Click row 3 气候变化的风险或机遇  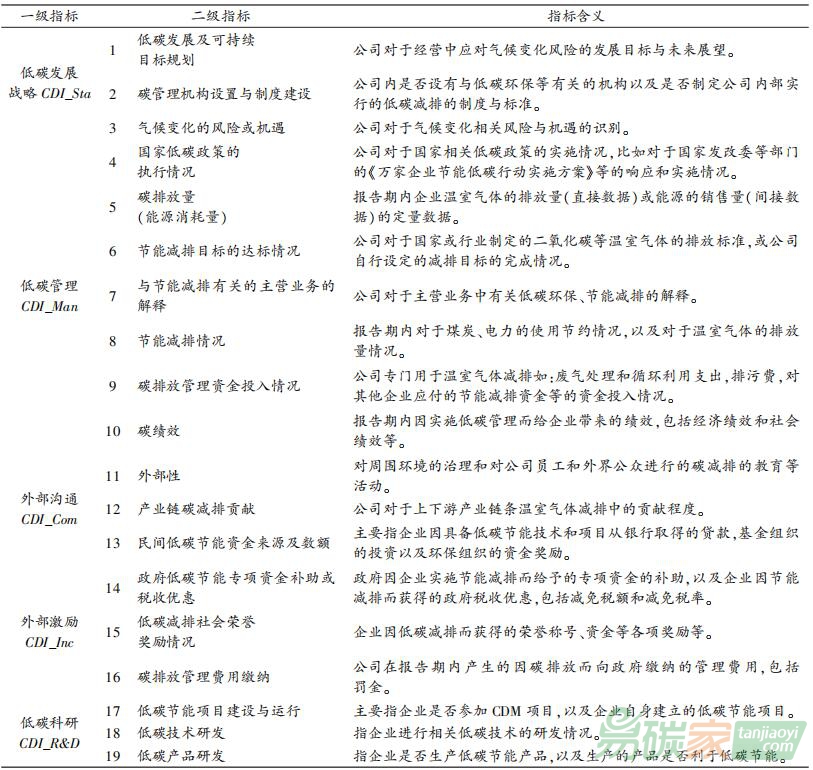tap(211, 128)
